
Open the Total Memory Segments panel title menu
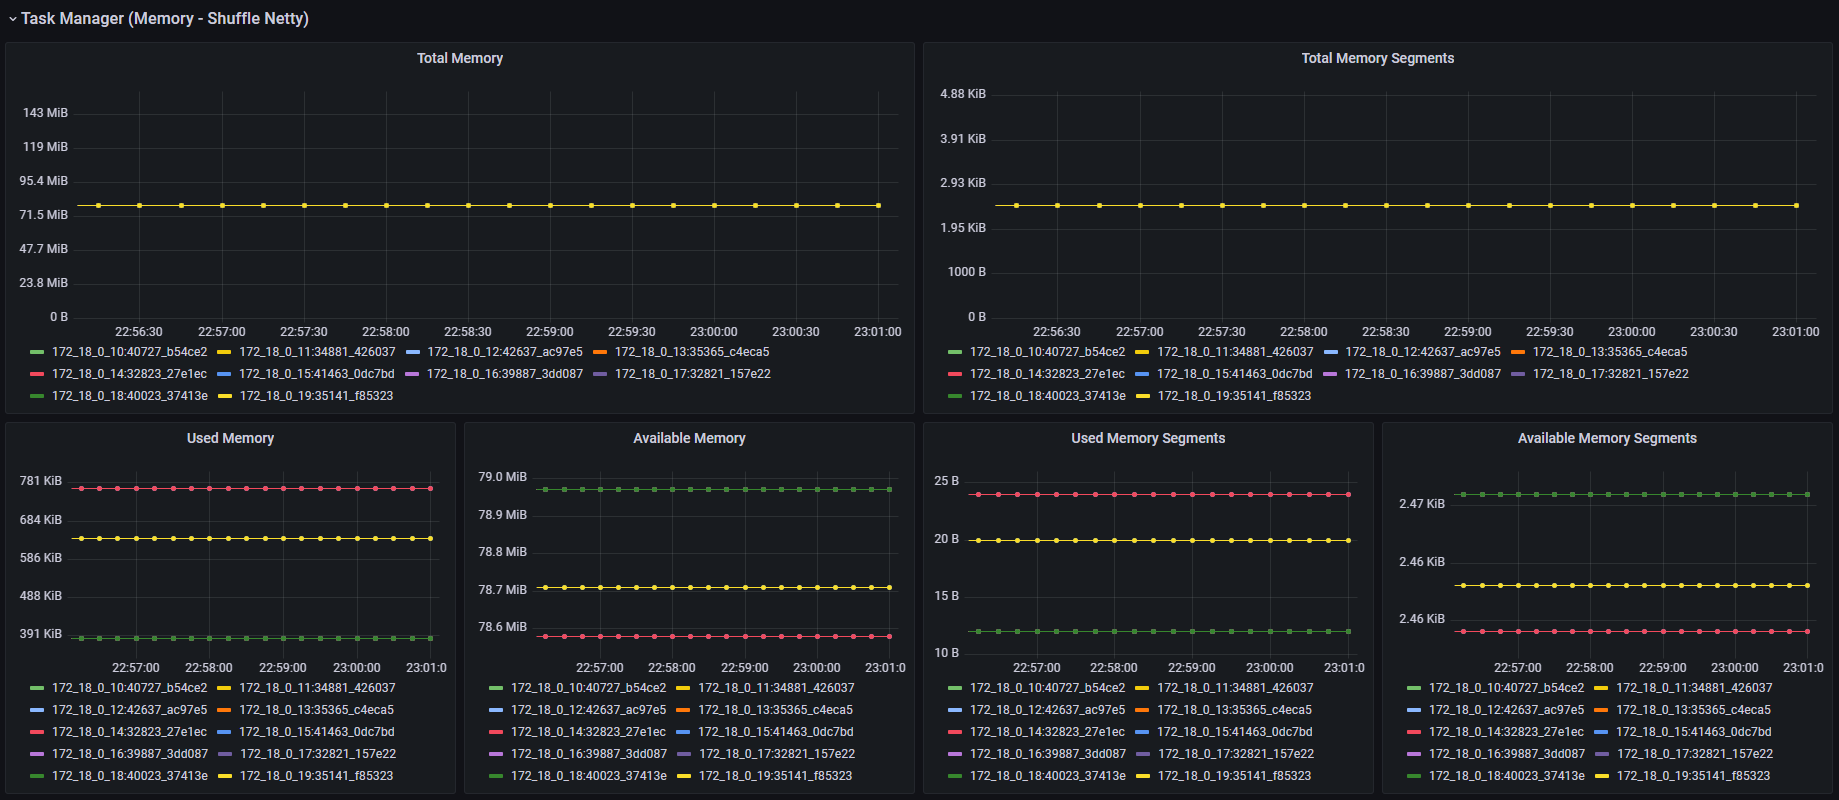pos(1377,58)
